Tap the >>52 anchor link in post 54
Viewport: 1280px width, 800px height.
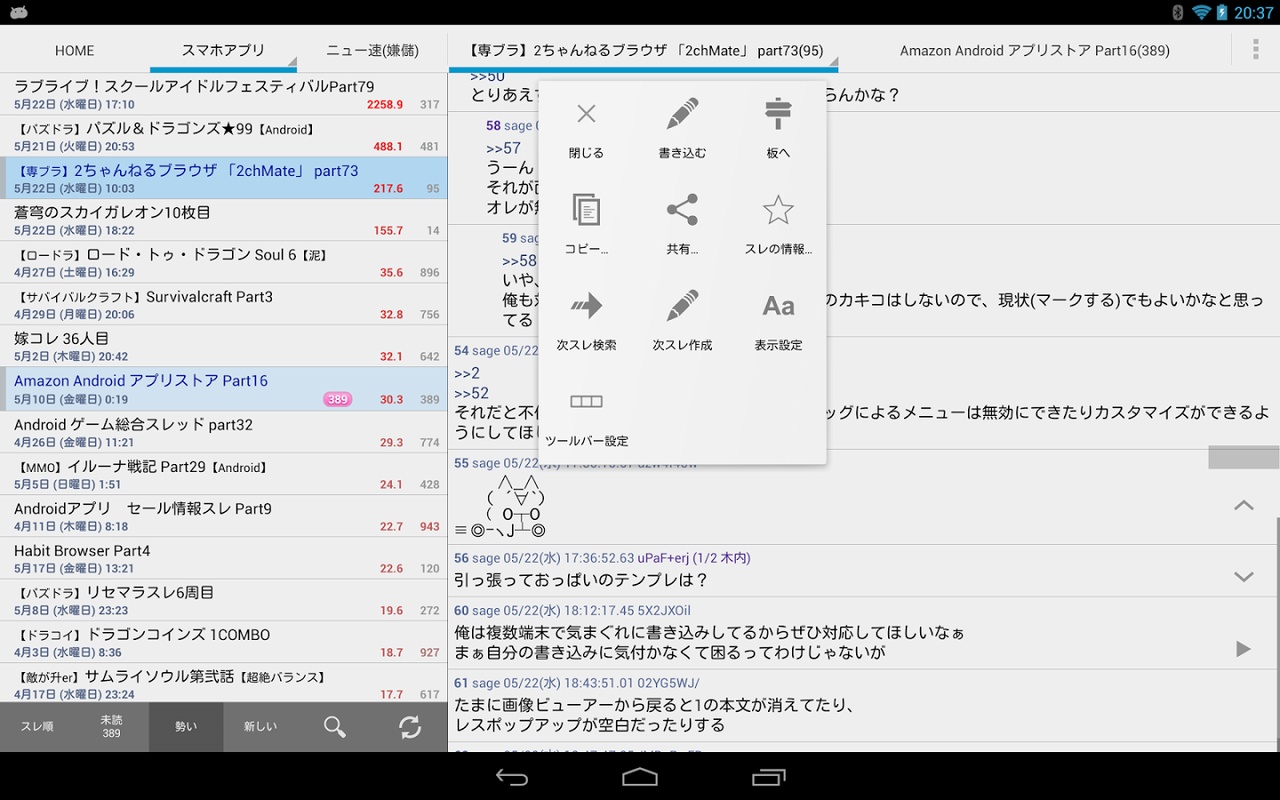coord(471,393)
